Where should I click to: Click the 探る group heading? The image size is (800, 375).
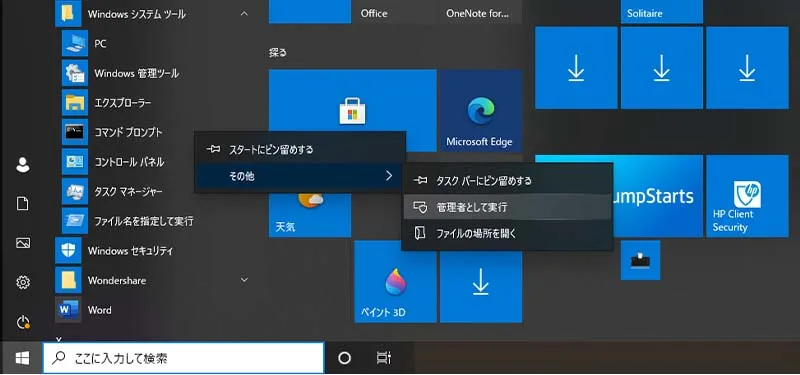click(278, 53)
